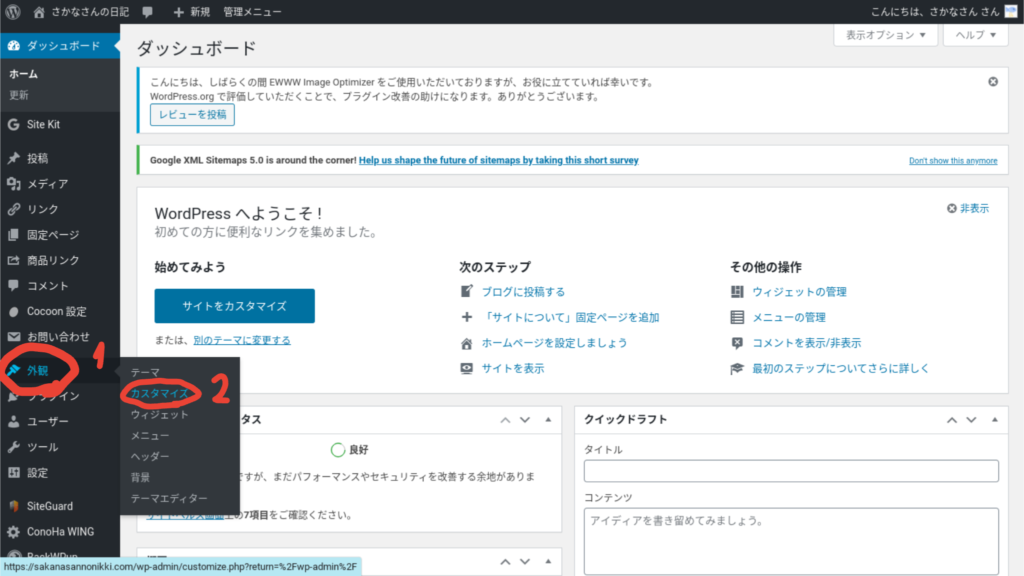This screenshot has height=576, width=1024.
Task: Open ホームページを設定しましょう link
Action: click(x=554, y=343)
